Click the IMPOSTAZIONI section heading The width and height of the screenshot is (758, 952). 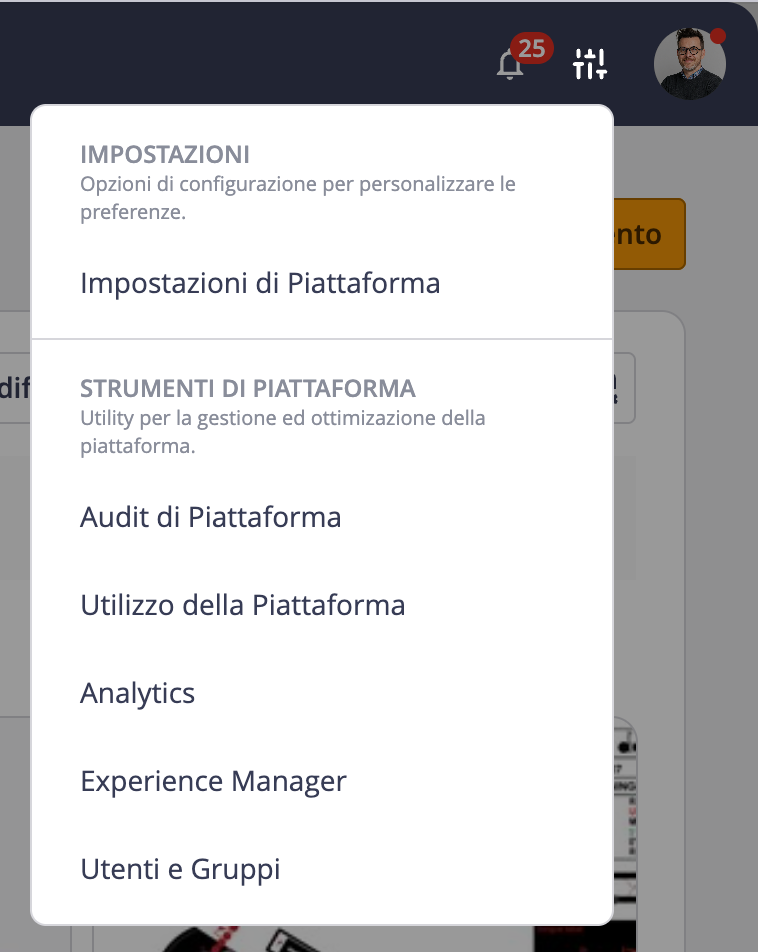pyautogui.click(x=165, y=155)
